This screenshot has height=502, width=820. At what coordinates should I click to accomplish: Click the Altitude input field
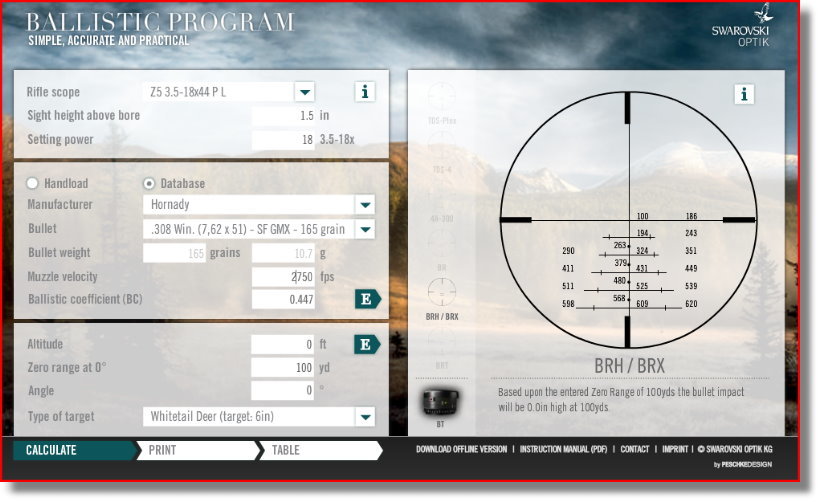pos(282,345)
